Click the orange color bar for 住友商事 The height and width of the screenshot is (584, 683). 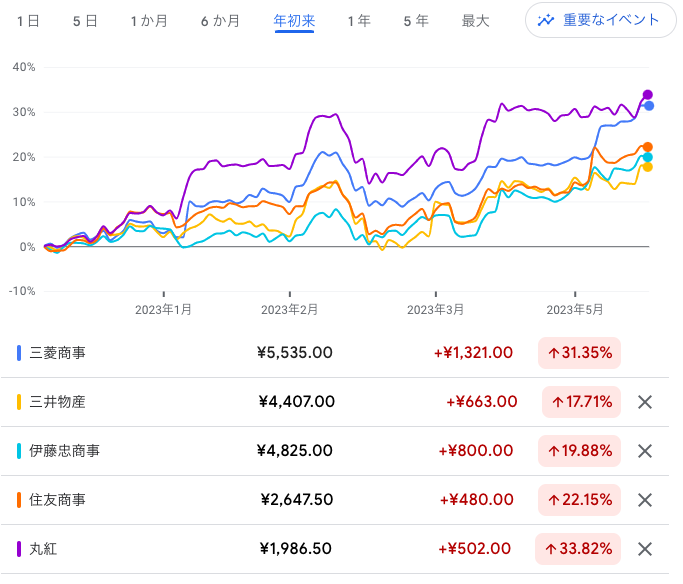[x=19, y=500]
